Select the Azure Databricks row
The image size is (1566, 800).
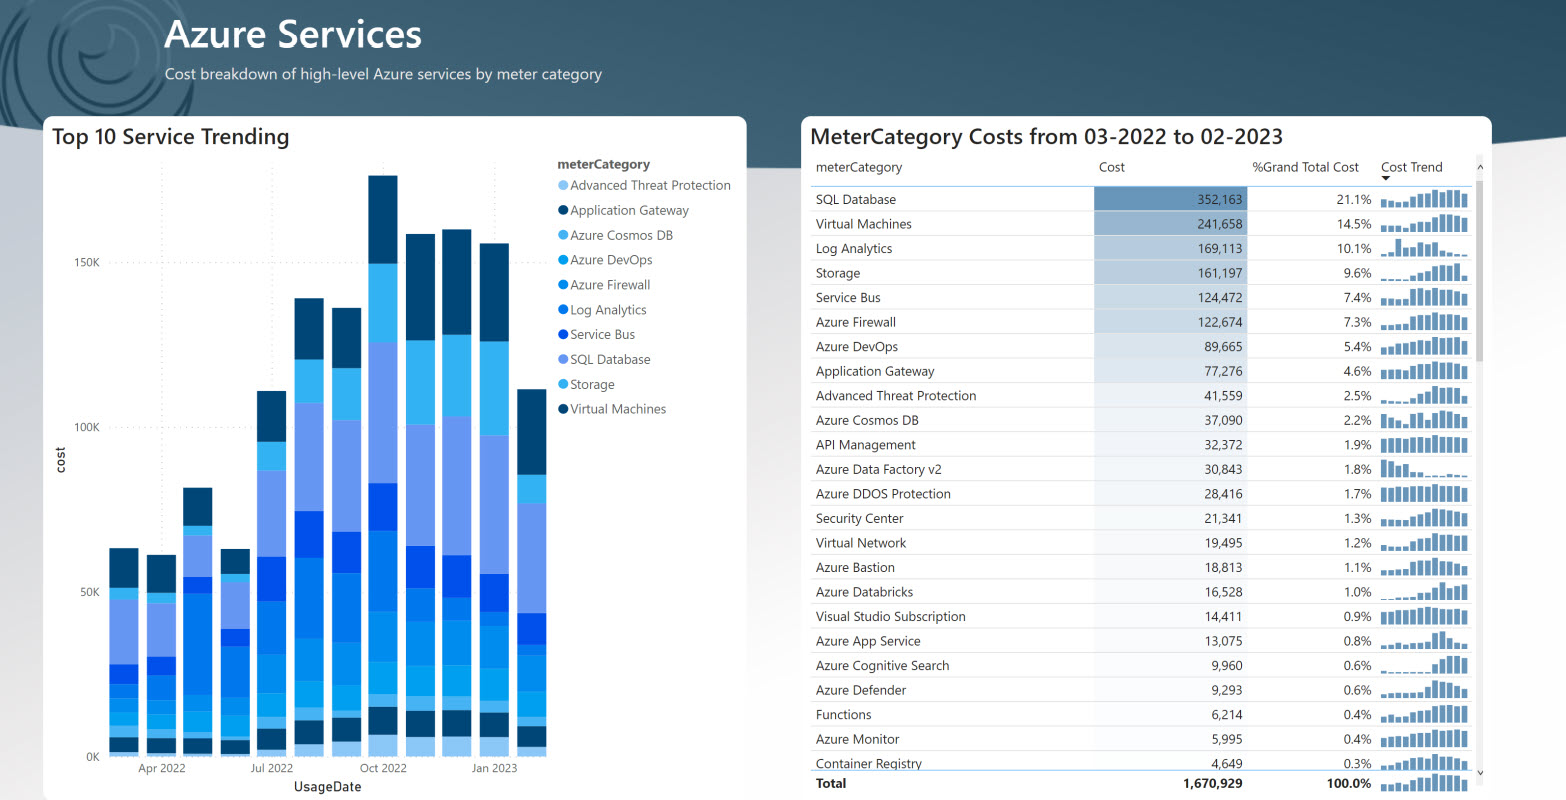(1141, 592)
